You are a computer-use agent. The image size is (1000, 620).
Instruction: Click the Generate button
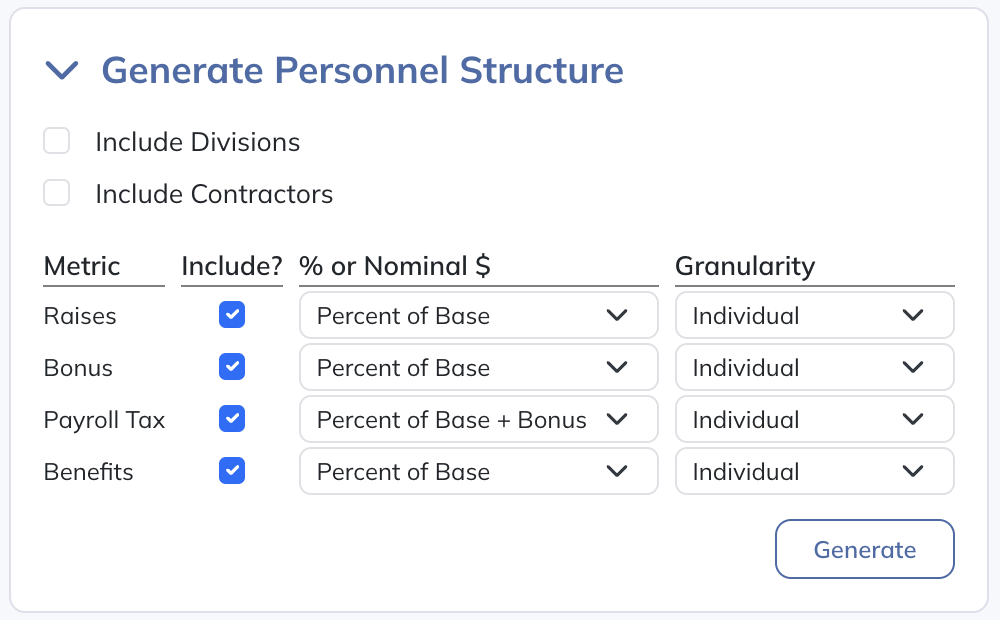tap(864, 549)
